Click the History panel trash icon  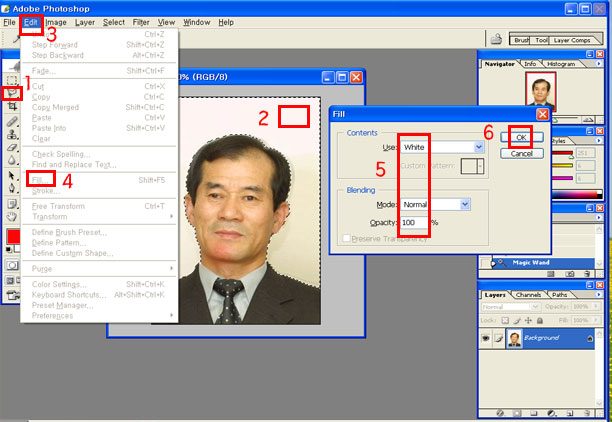(587, 274)
